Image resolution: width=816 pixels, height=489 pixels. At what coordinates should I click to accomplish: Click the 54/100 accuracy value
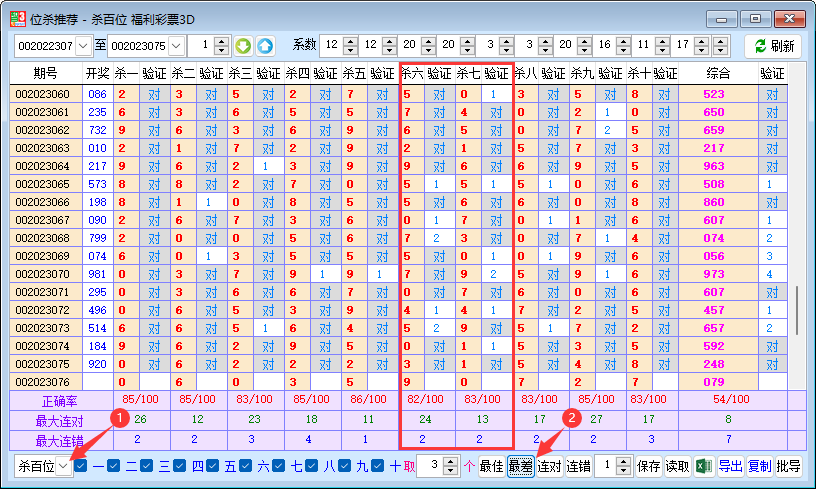[731, 400]
